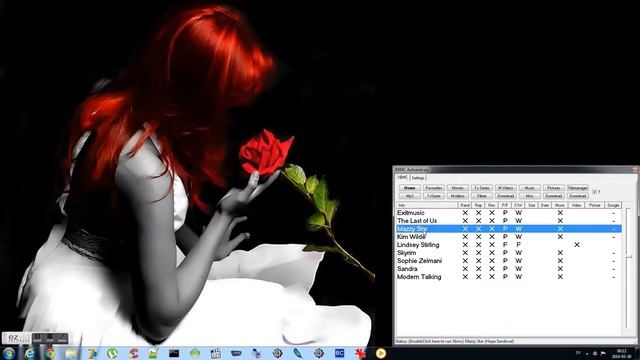640x360 pixels.
Task: Click the Date column header
Action: pos(545,205)
